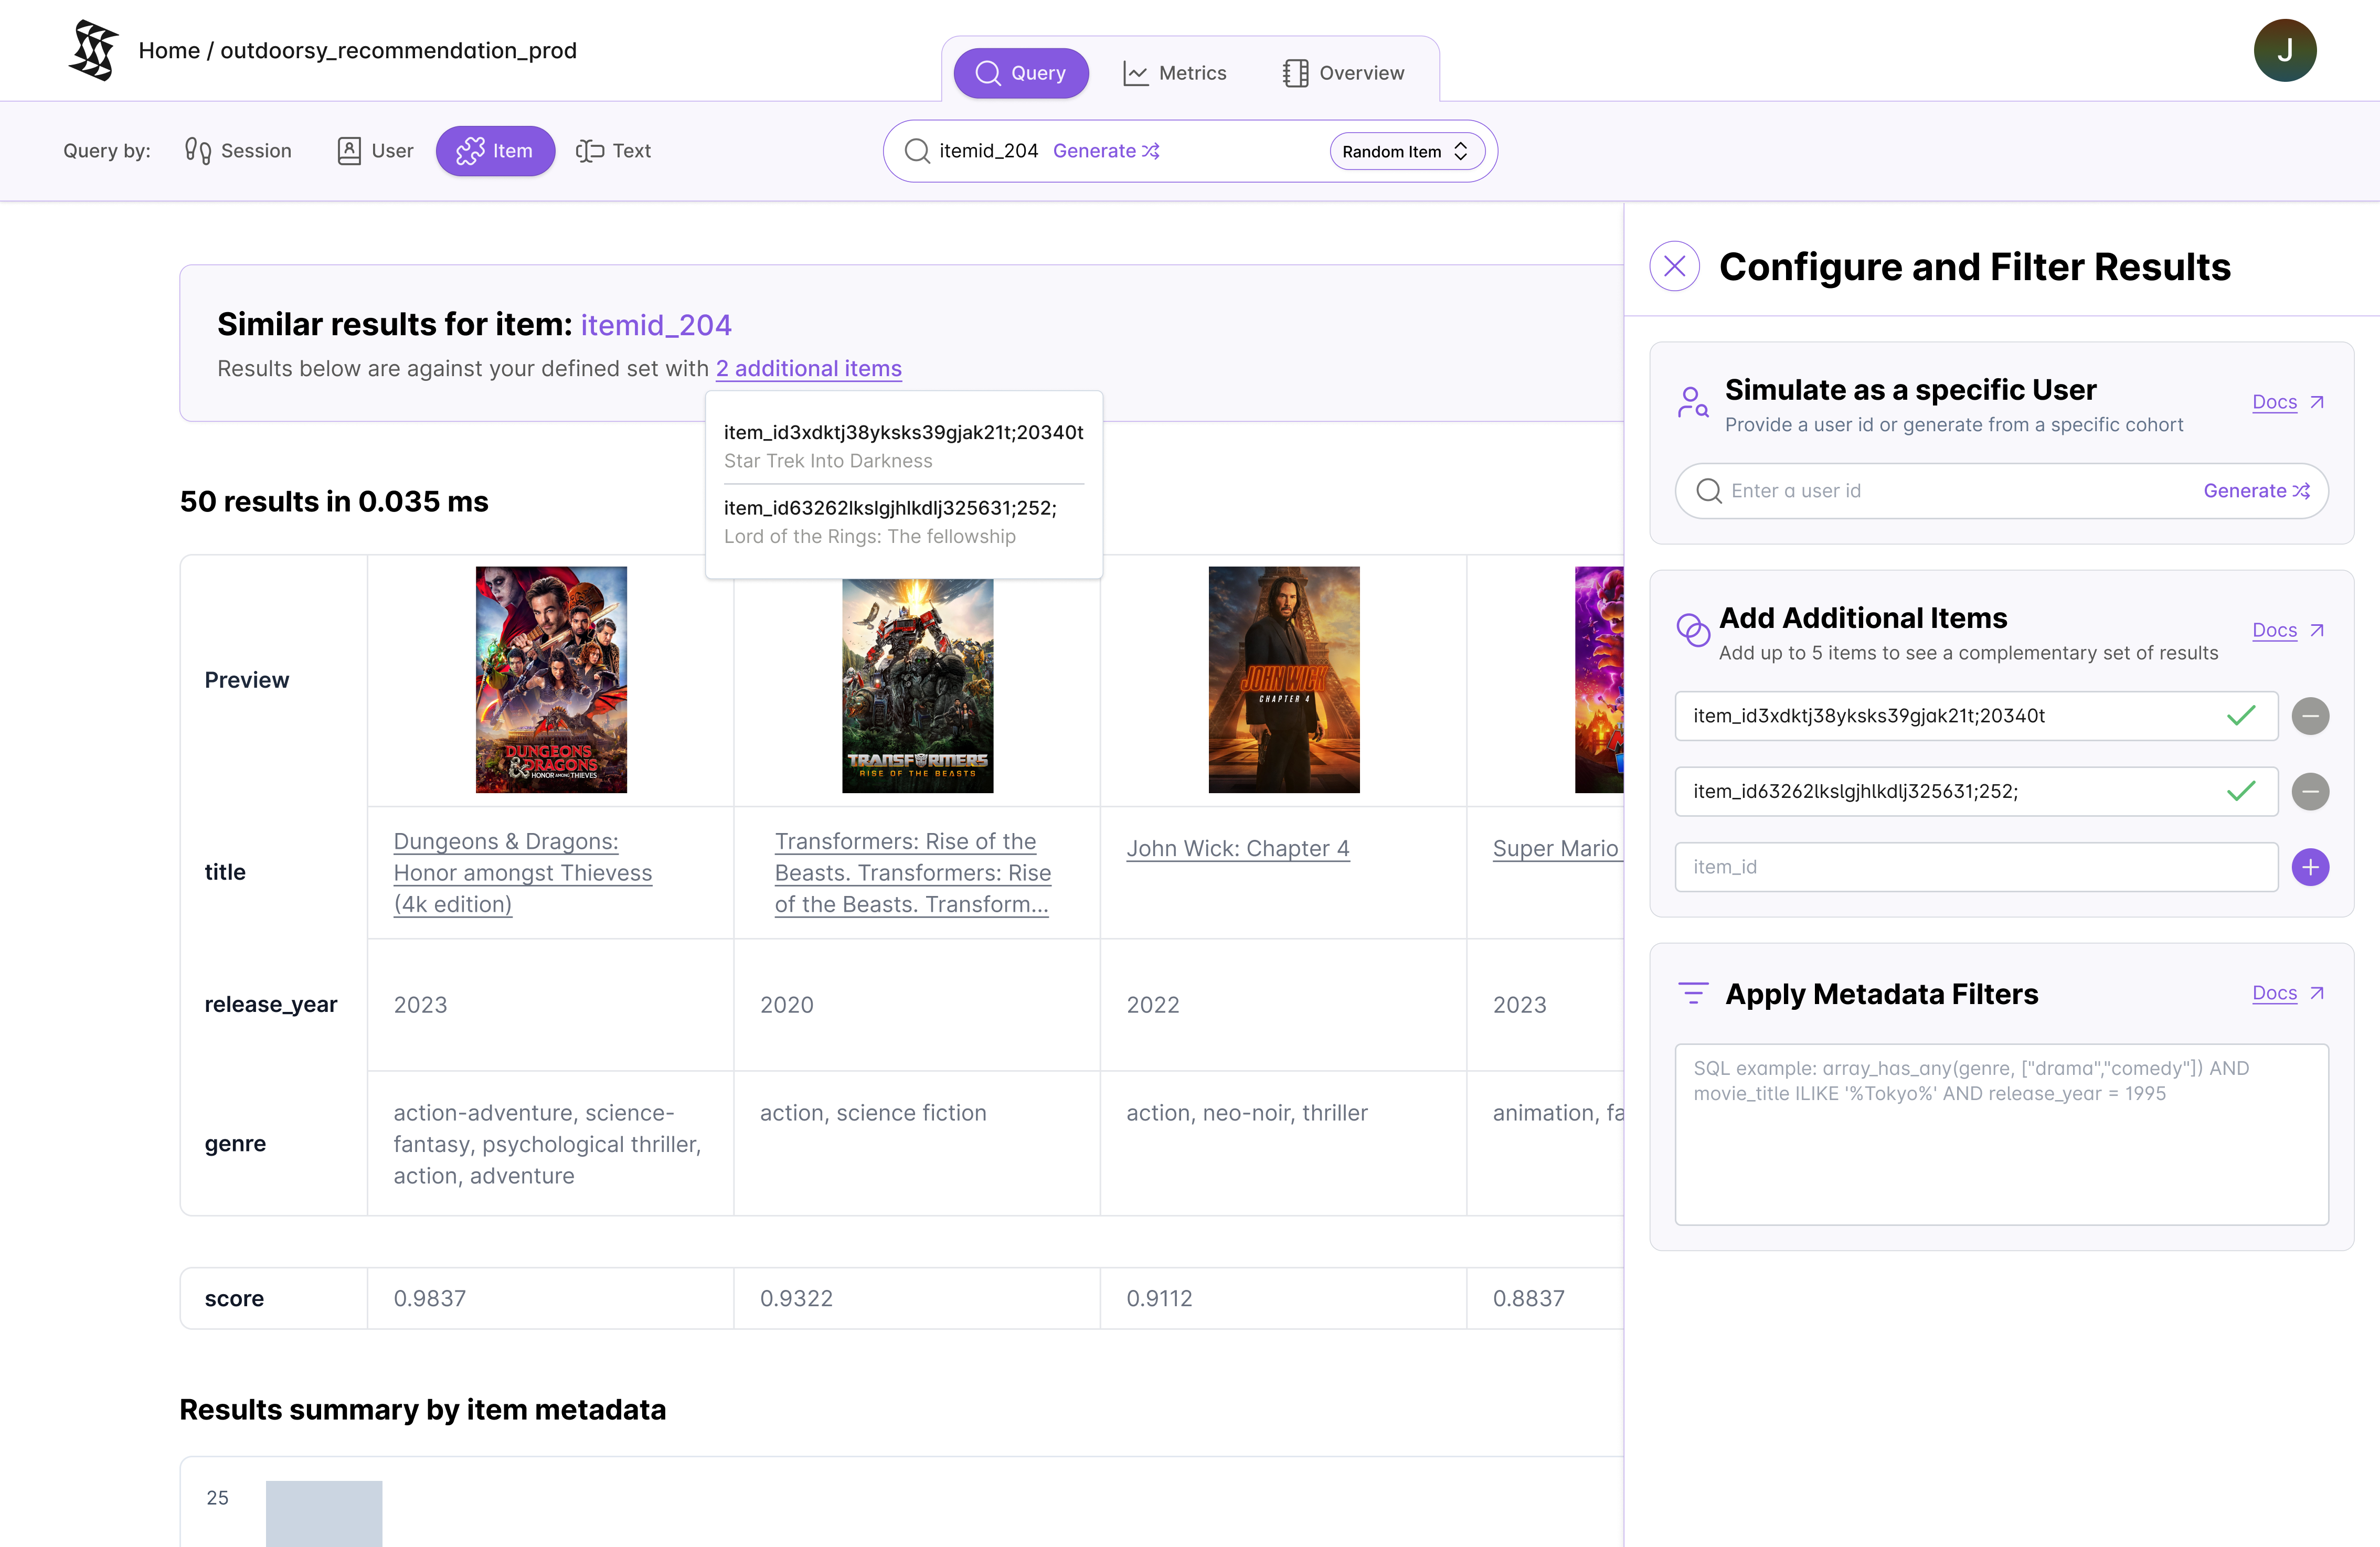
Task: Close the Configure and Filter Results panel
Action: coord(1674,266)
